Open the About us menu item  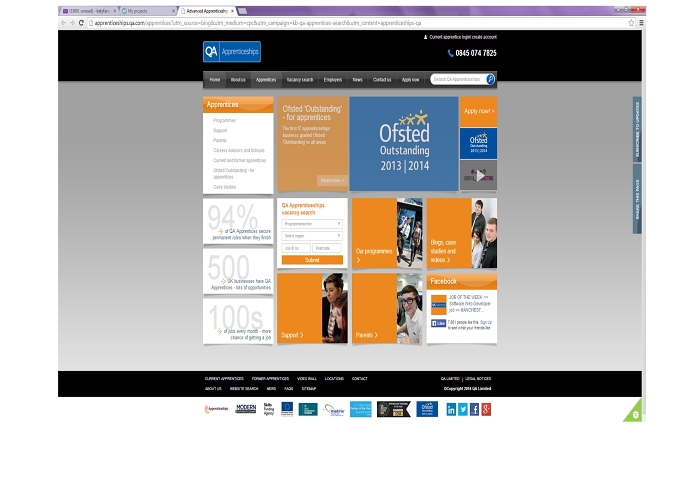pyautogui.click(x=238, y=80)
